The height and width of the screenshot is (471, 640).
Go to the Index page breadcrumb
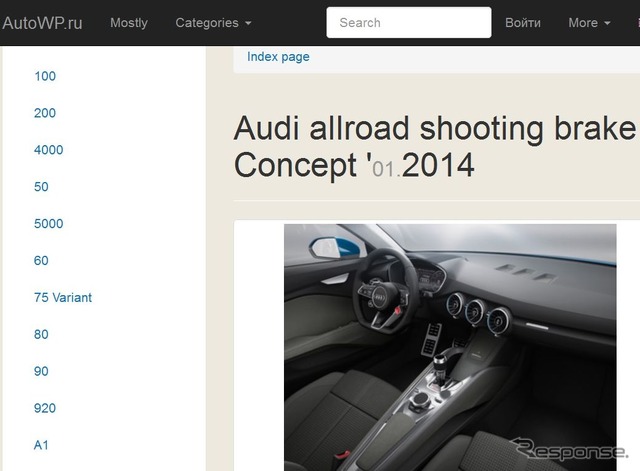[278, 57]
